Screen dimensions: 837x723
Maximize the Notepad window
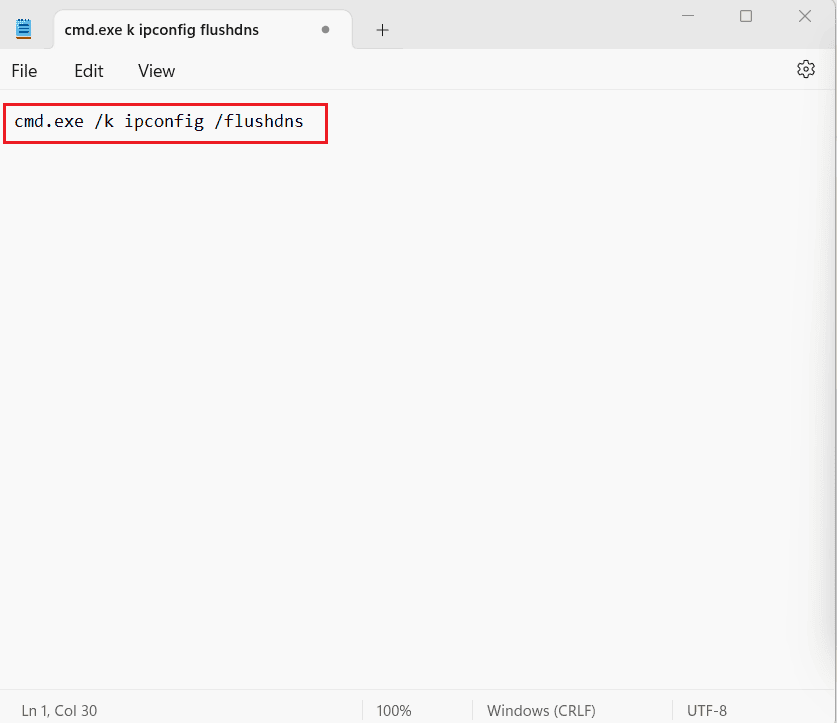[745, 17]
